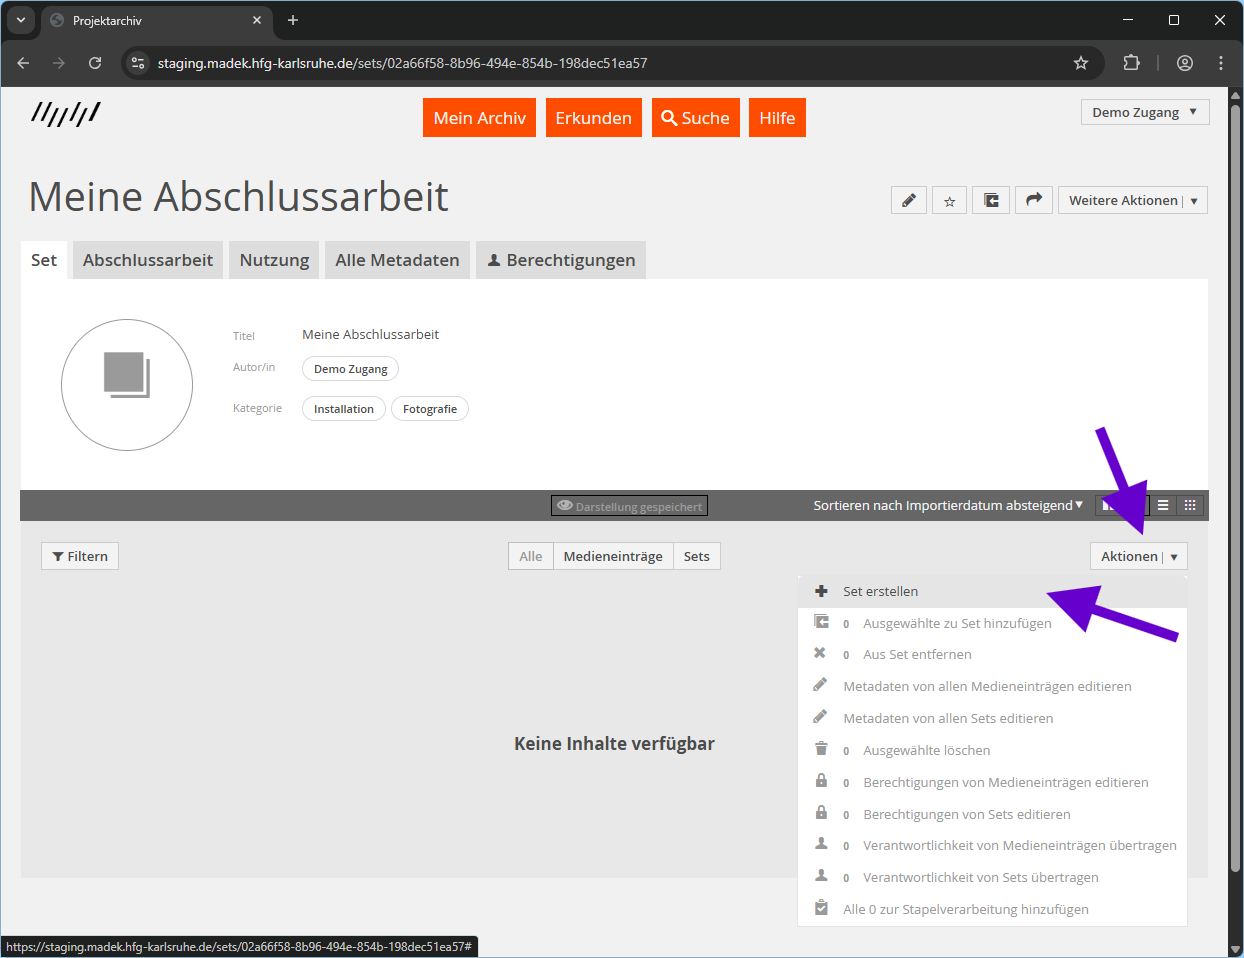Viewport: 1244px width, 958px height.
Task: Click the pencil edit metadata icon
Action: pos(908,200)
